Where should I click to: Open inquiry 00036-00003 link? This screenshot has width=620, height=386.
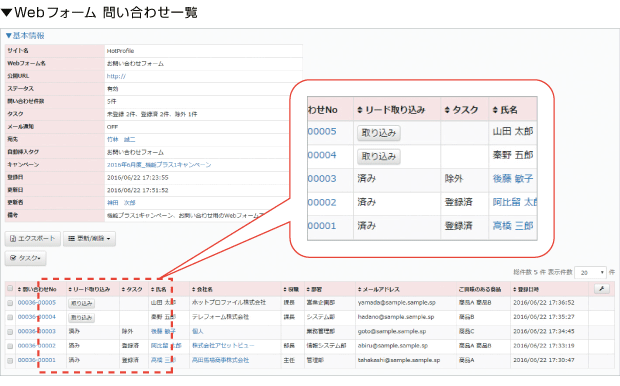pyautogui.click(x=37, y=331)
